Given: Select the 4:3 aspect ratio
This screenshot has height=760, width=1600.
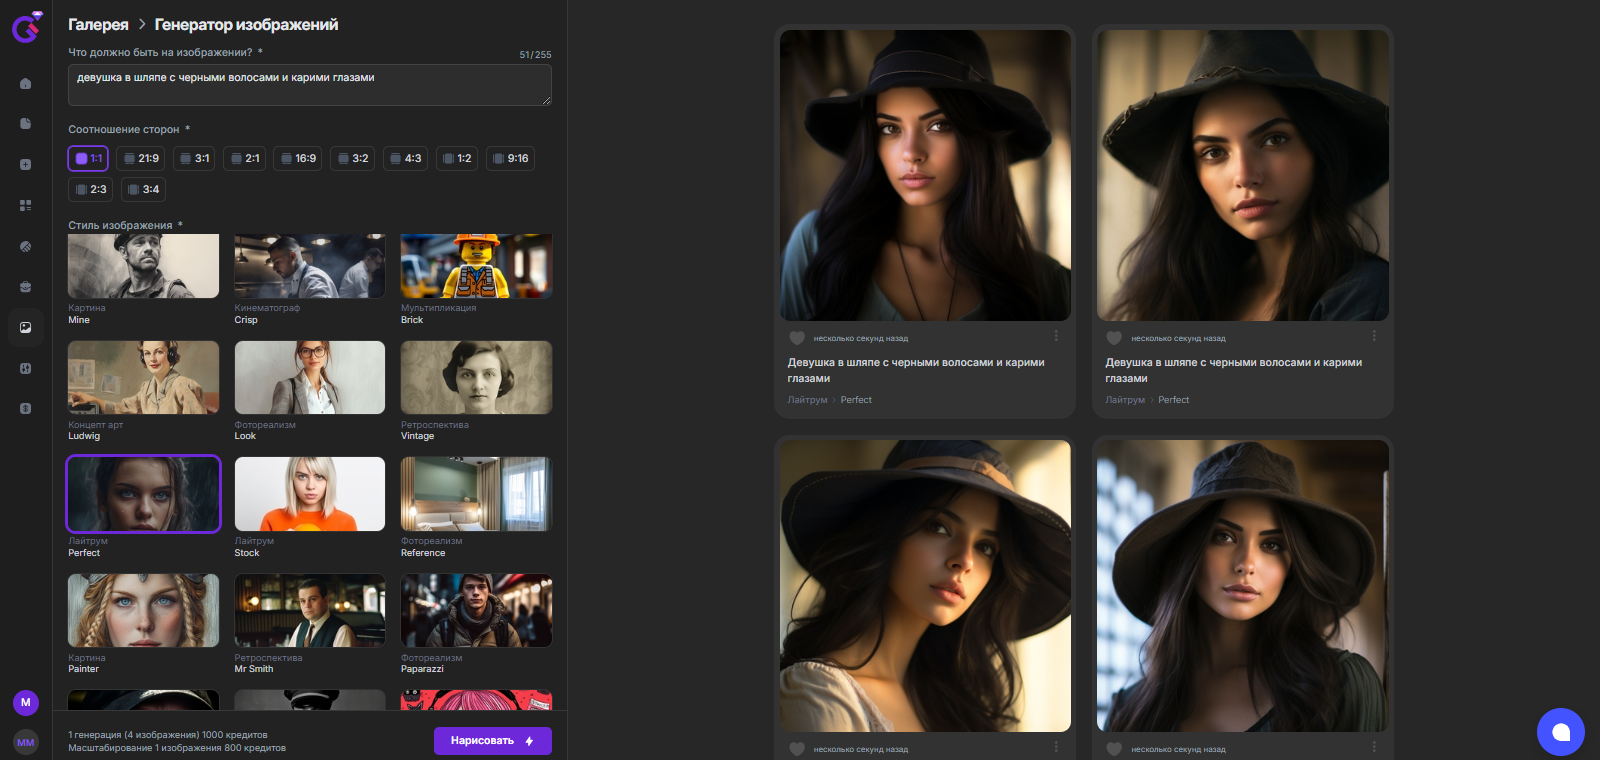Looking at the screenshot, I should coord(405,158).
